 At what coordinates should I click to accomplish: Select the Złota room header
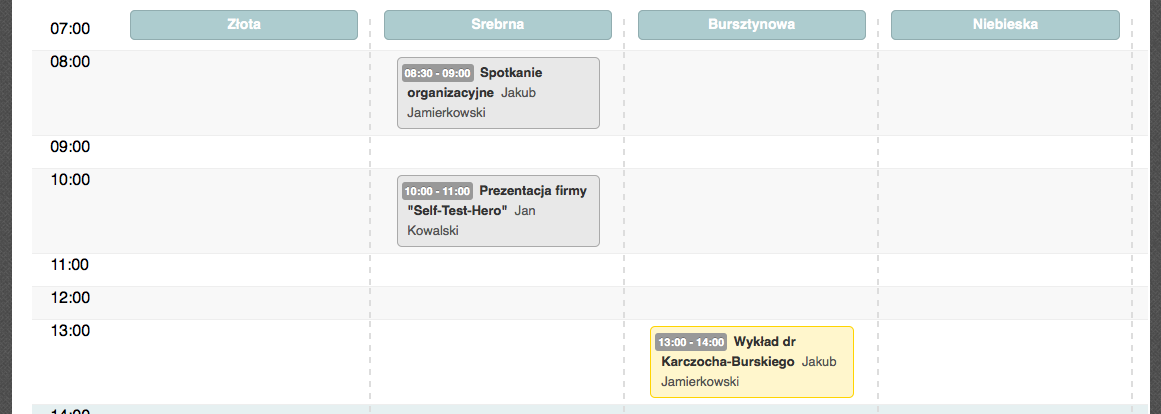244,24
